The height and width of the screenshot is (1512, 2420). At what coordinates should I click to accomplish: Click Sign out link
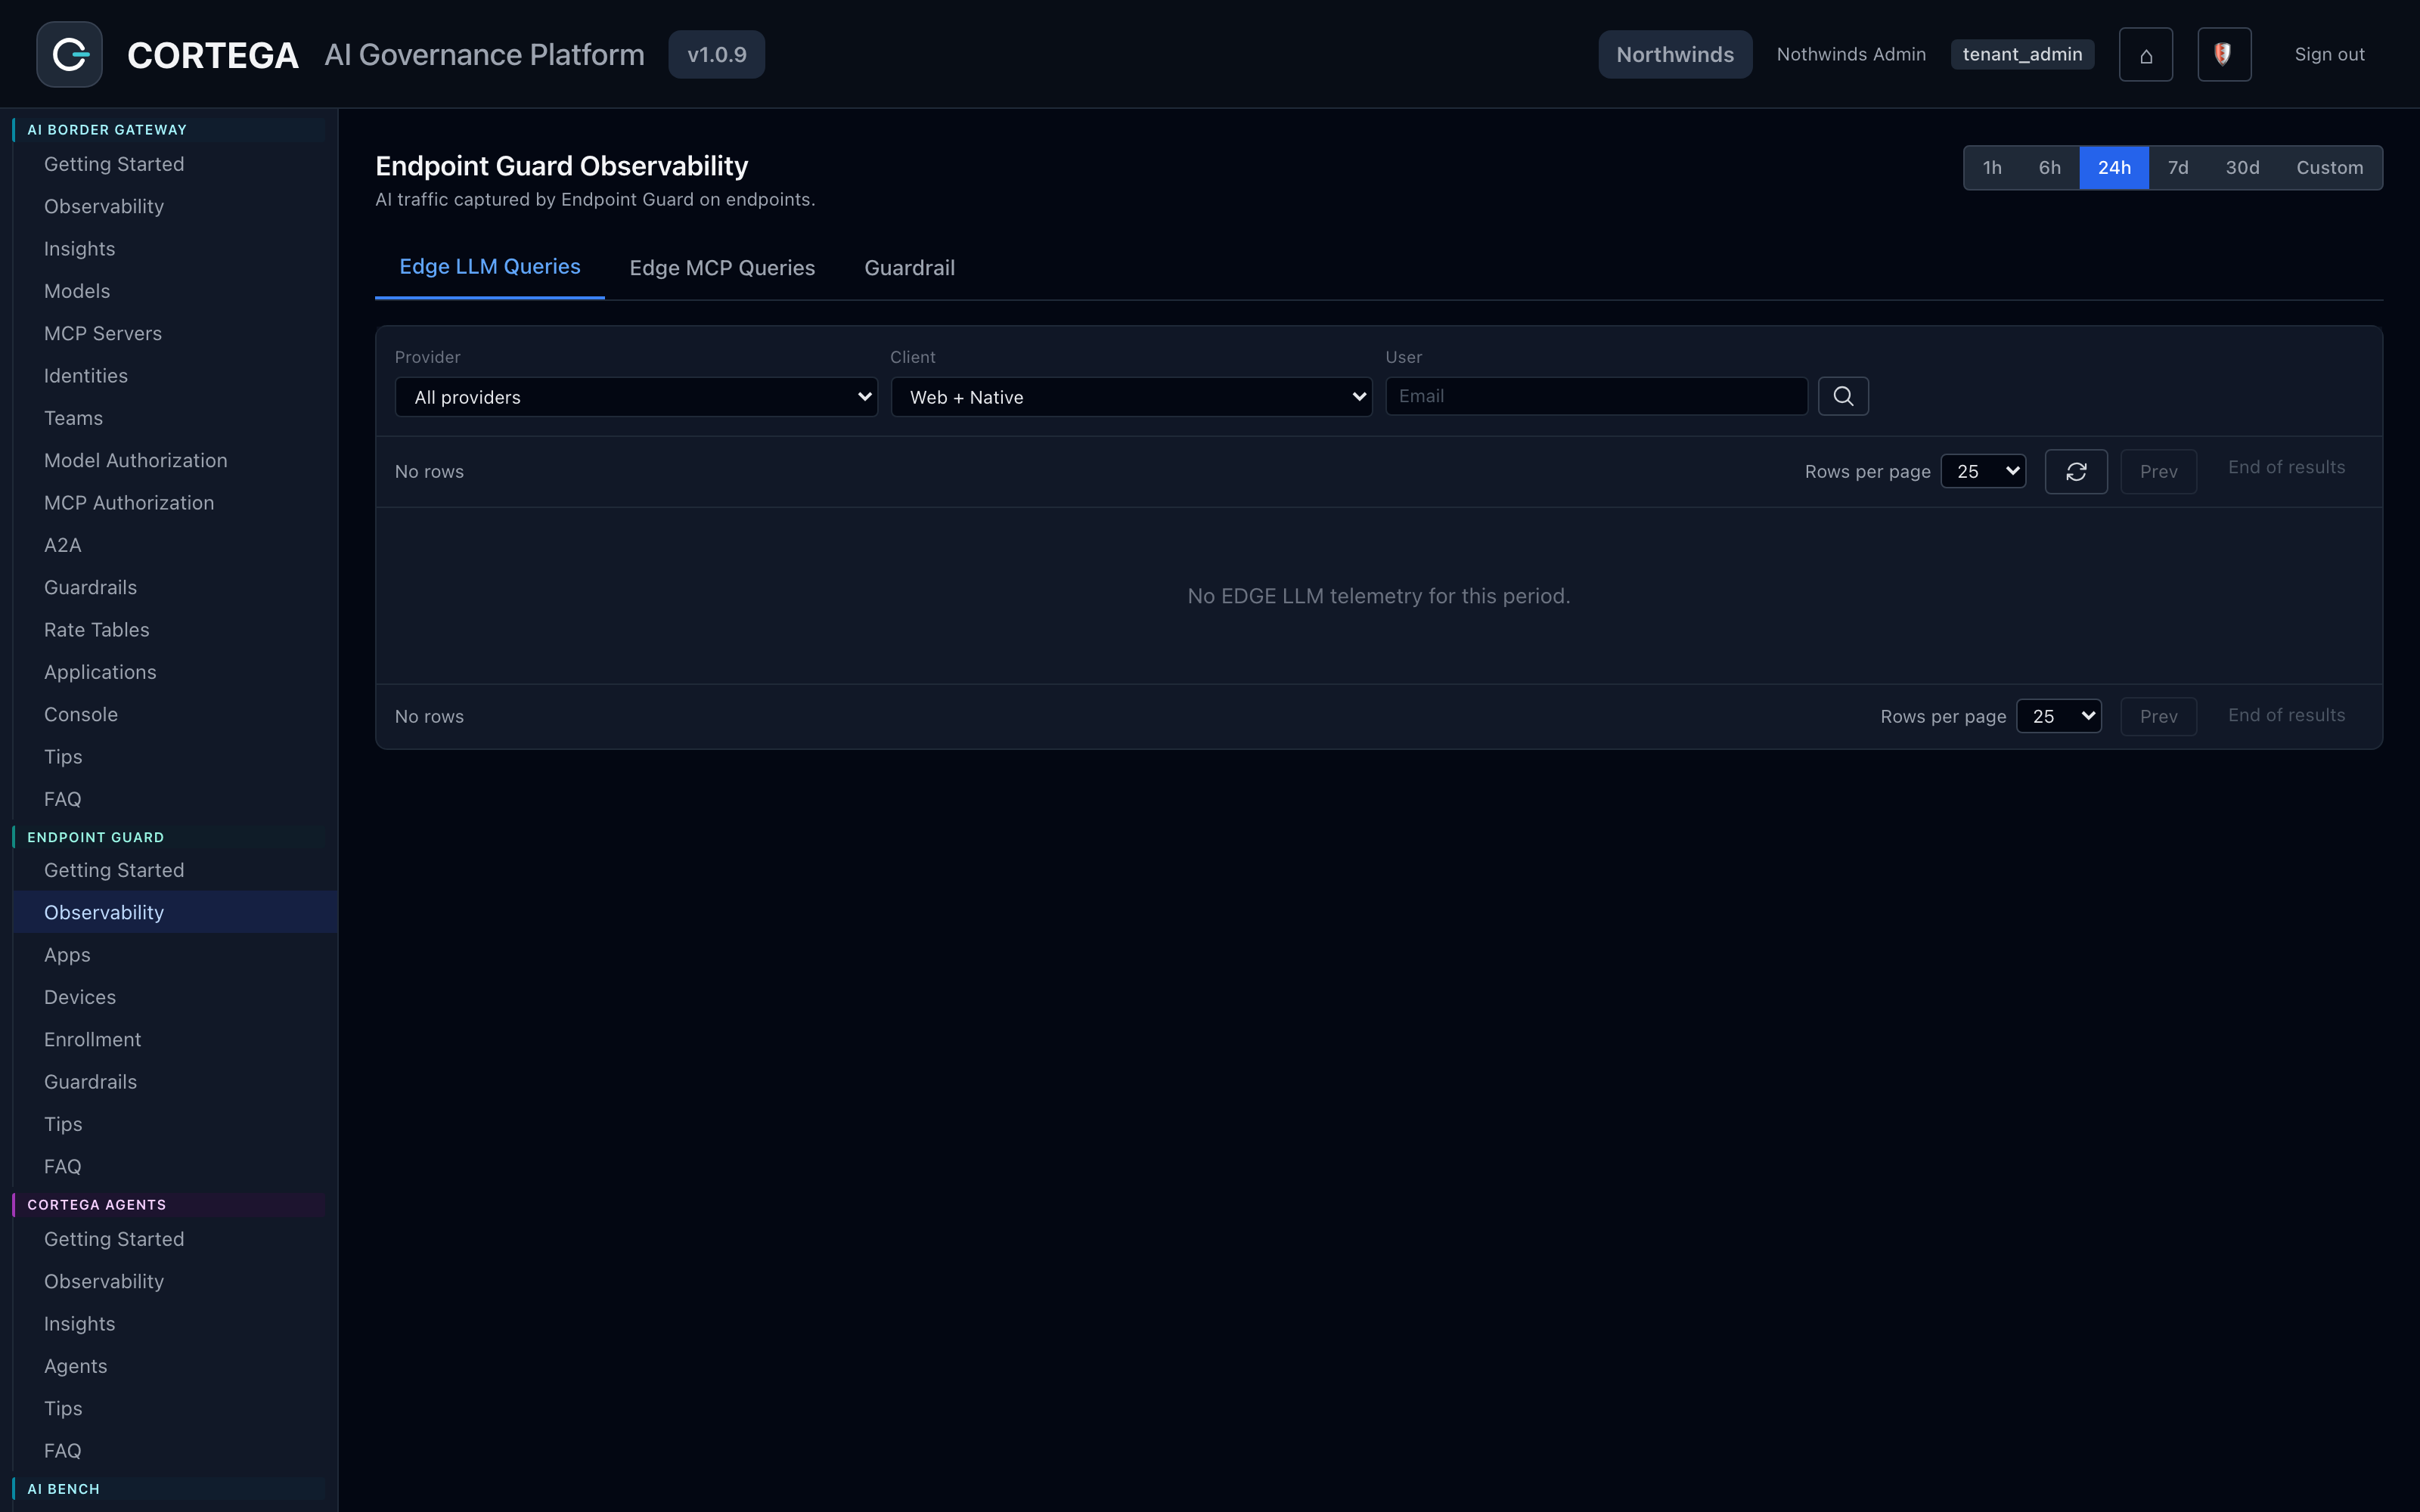[x=2329, y=54]
